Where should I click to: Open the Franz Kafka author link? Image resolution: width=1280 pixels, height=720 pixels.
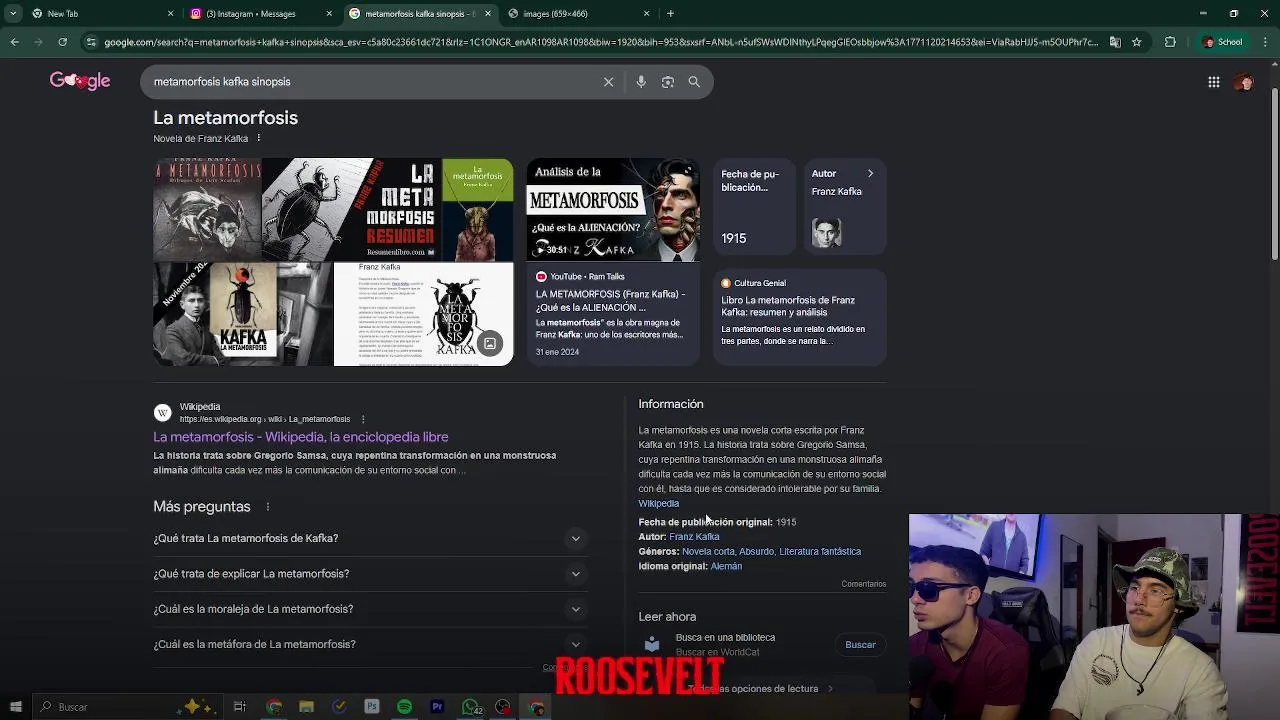click(x=694, y=537)
